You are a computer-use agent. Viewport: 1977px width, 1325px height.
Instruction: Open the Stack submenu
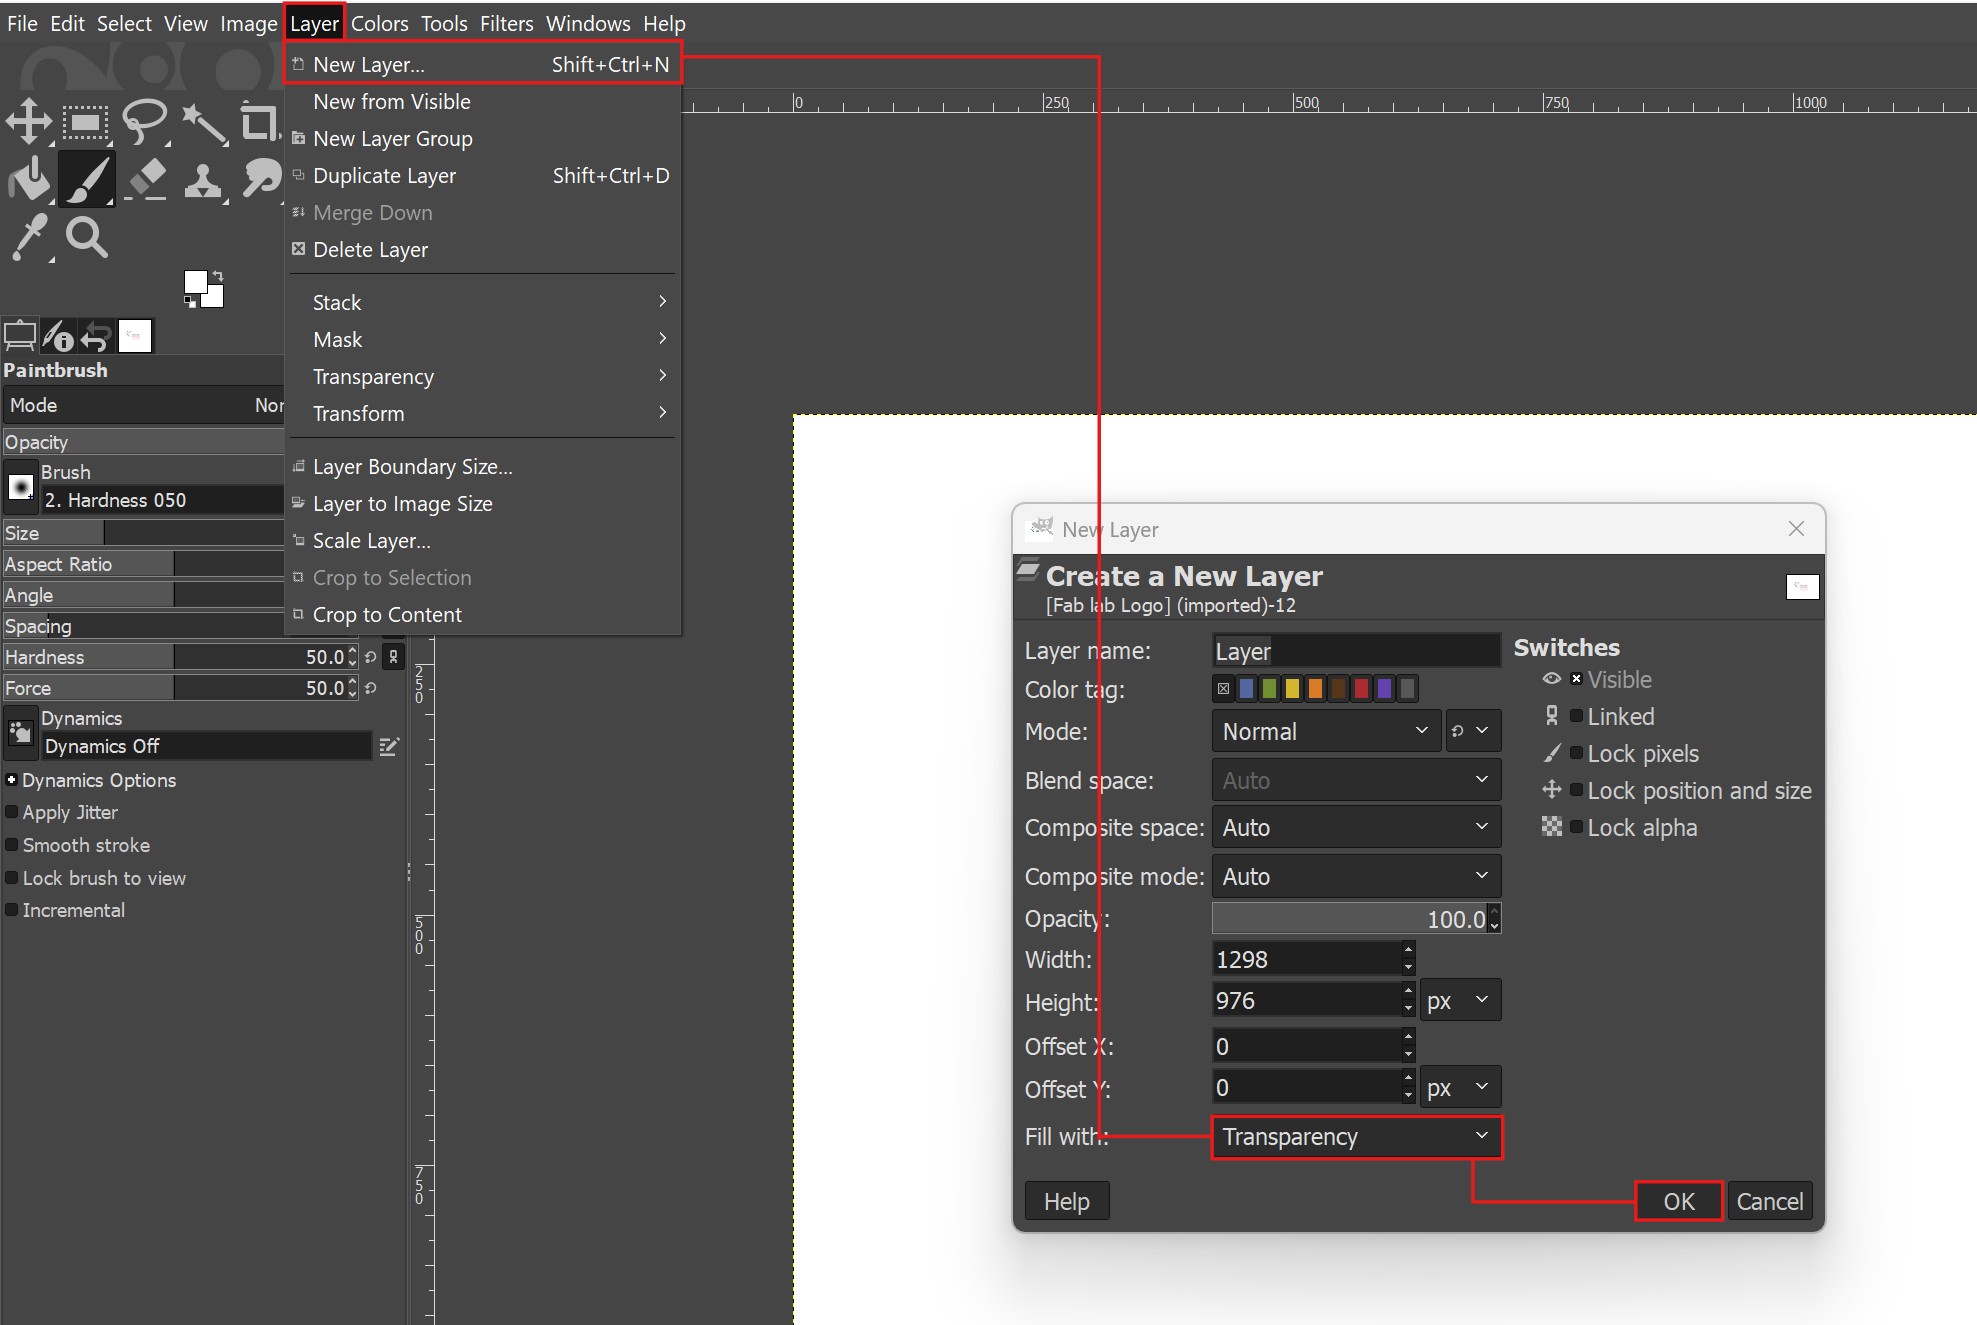pyautogui.click(x=483, y=302)
